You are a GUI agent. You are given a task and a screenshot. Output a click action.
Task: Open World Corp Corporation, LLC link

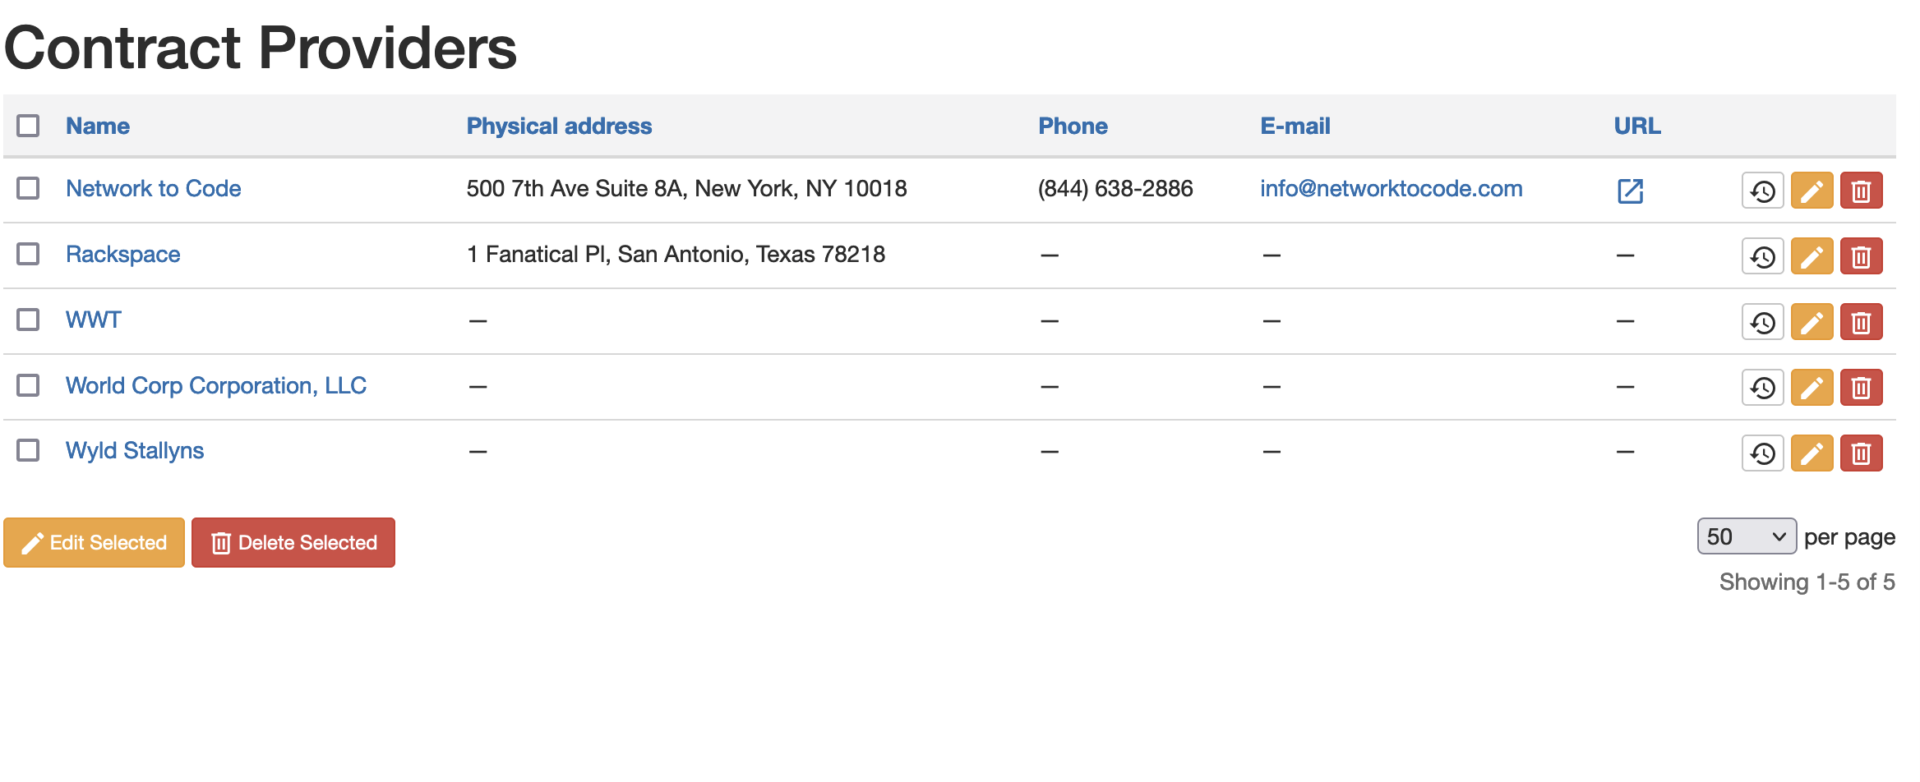click(x=216, y=385)
